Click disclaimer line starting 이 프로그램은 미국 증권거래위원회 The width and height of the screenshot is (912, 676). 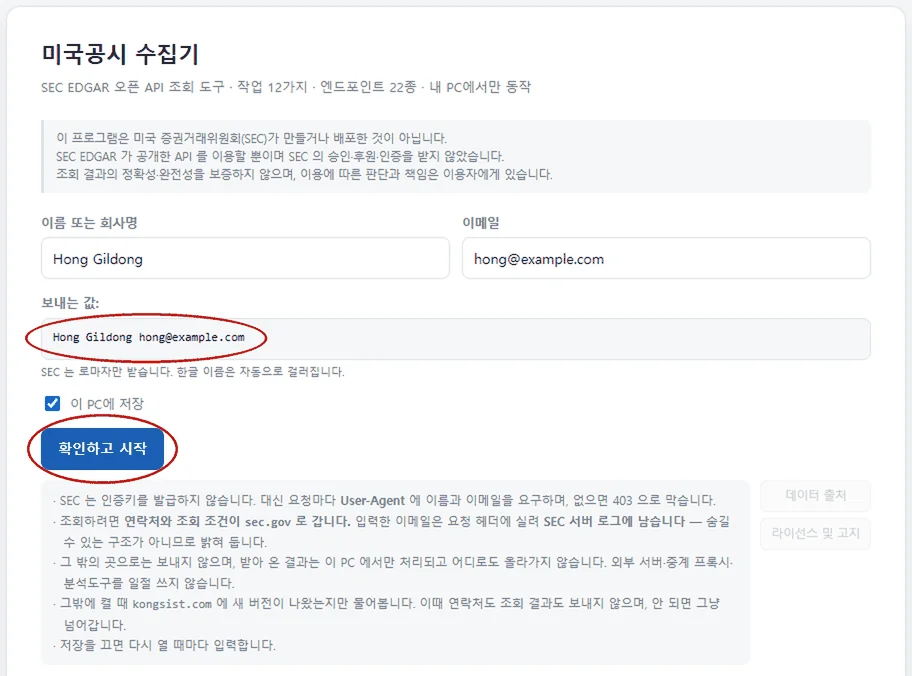coord(251,138)
